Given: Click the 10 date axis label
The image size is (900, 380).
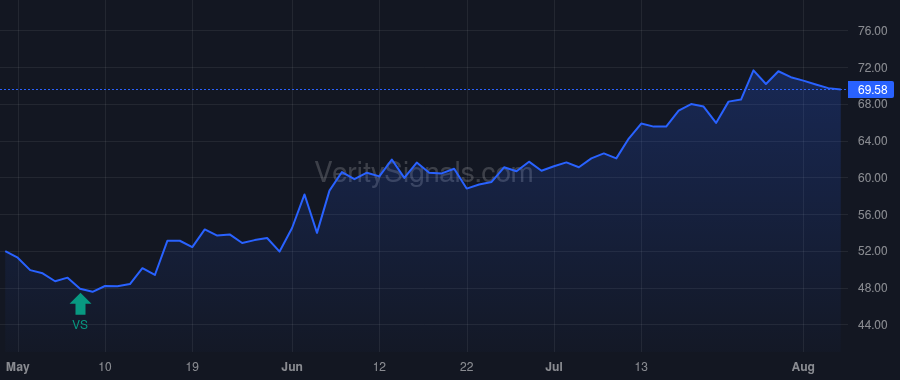Looking at the screenshot, I should pos(105,367).
